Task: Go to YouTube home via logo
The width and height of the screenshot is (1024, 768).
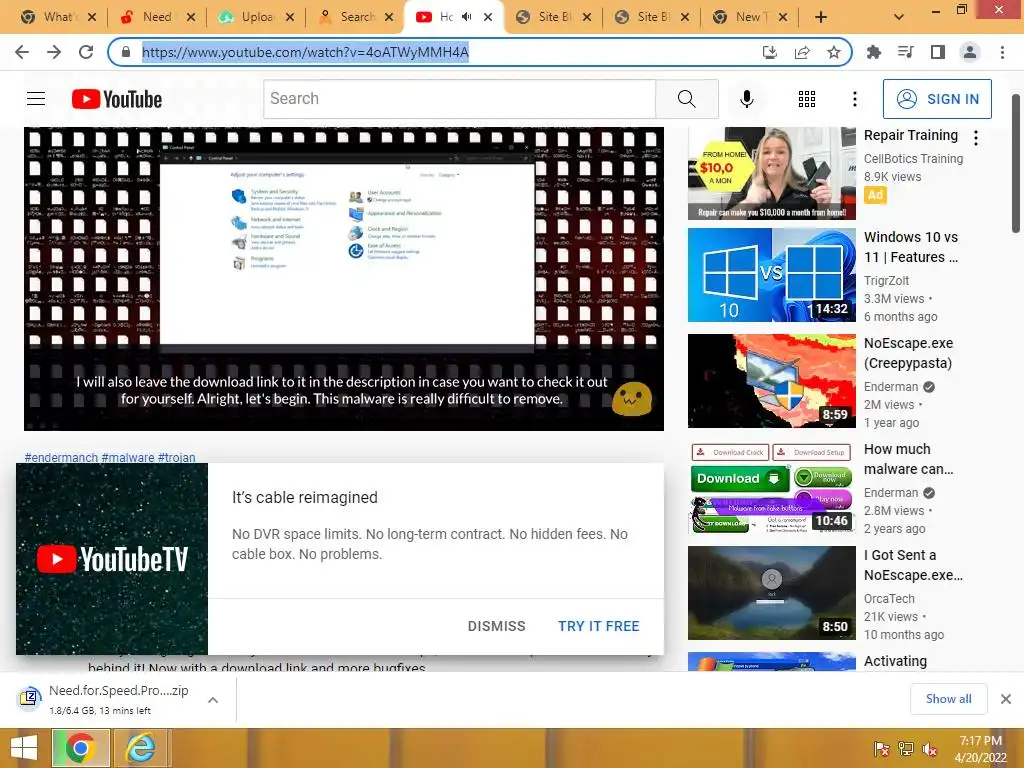Action: tap(117, 99)
